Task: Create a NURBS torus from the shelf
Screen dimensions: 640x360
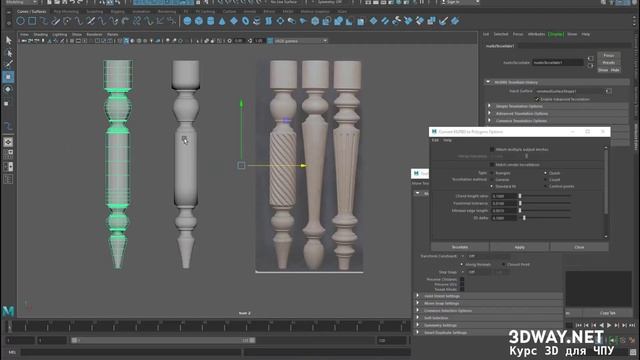Action: (x=245, y=20)
